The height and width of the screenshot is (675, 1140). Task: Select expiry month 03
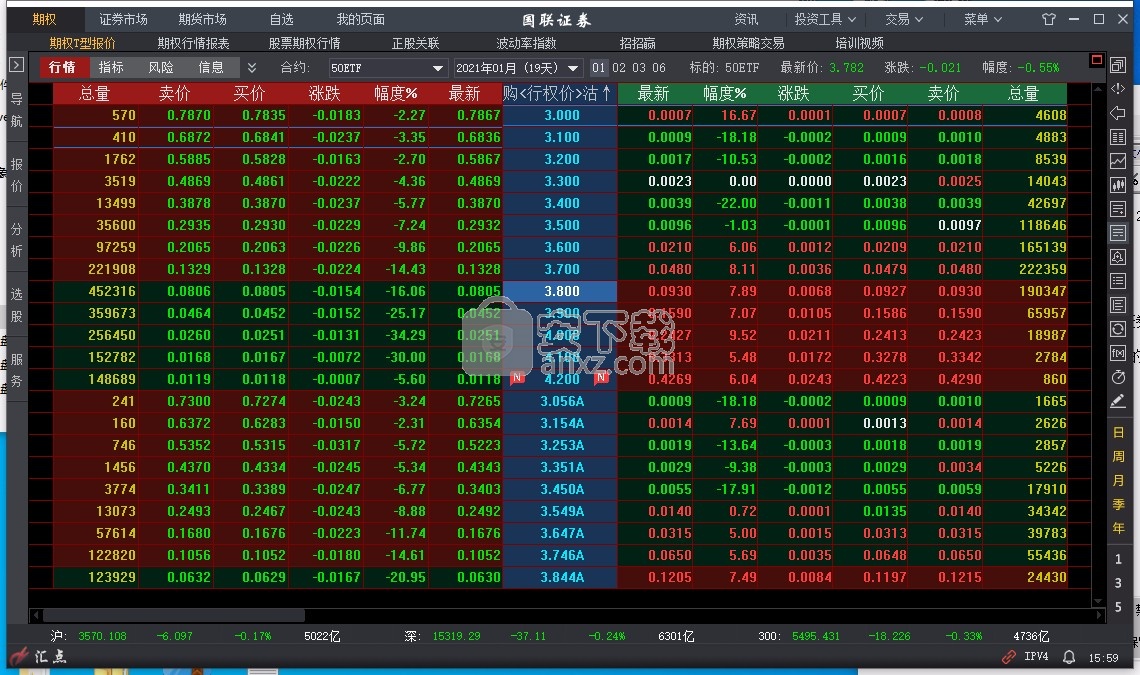639,68
